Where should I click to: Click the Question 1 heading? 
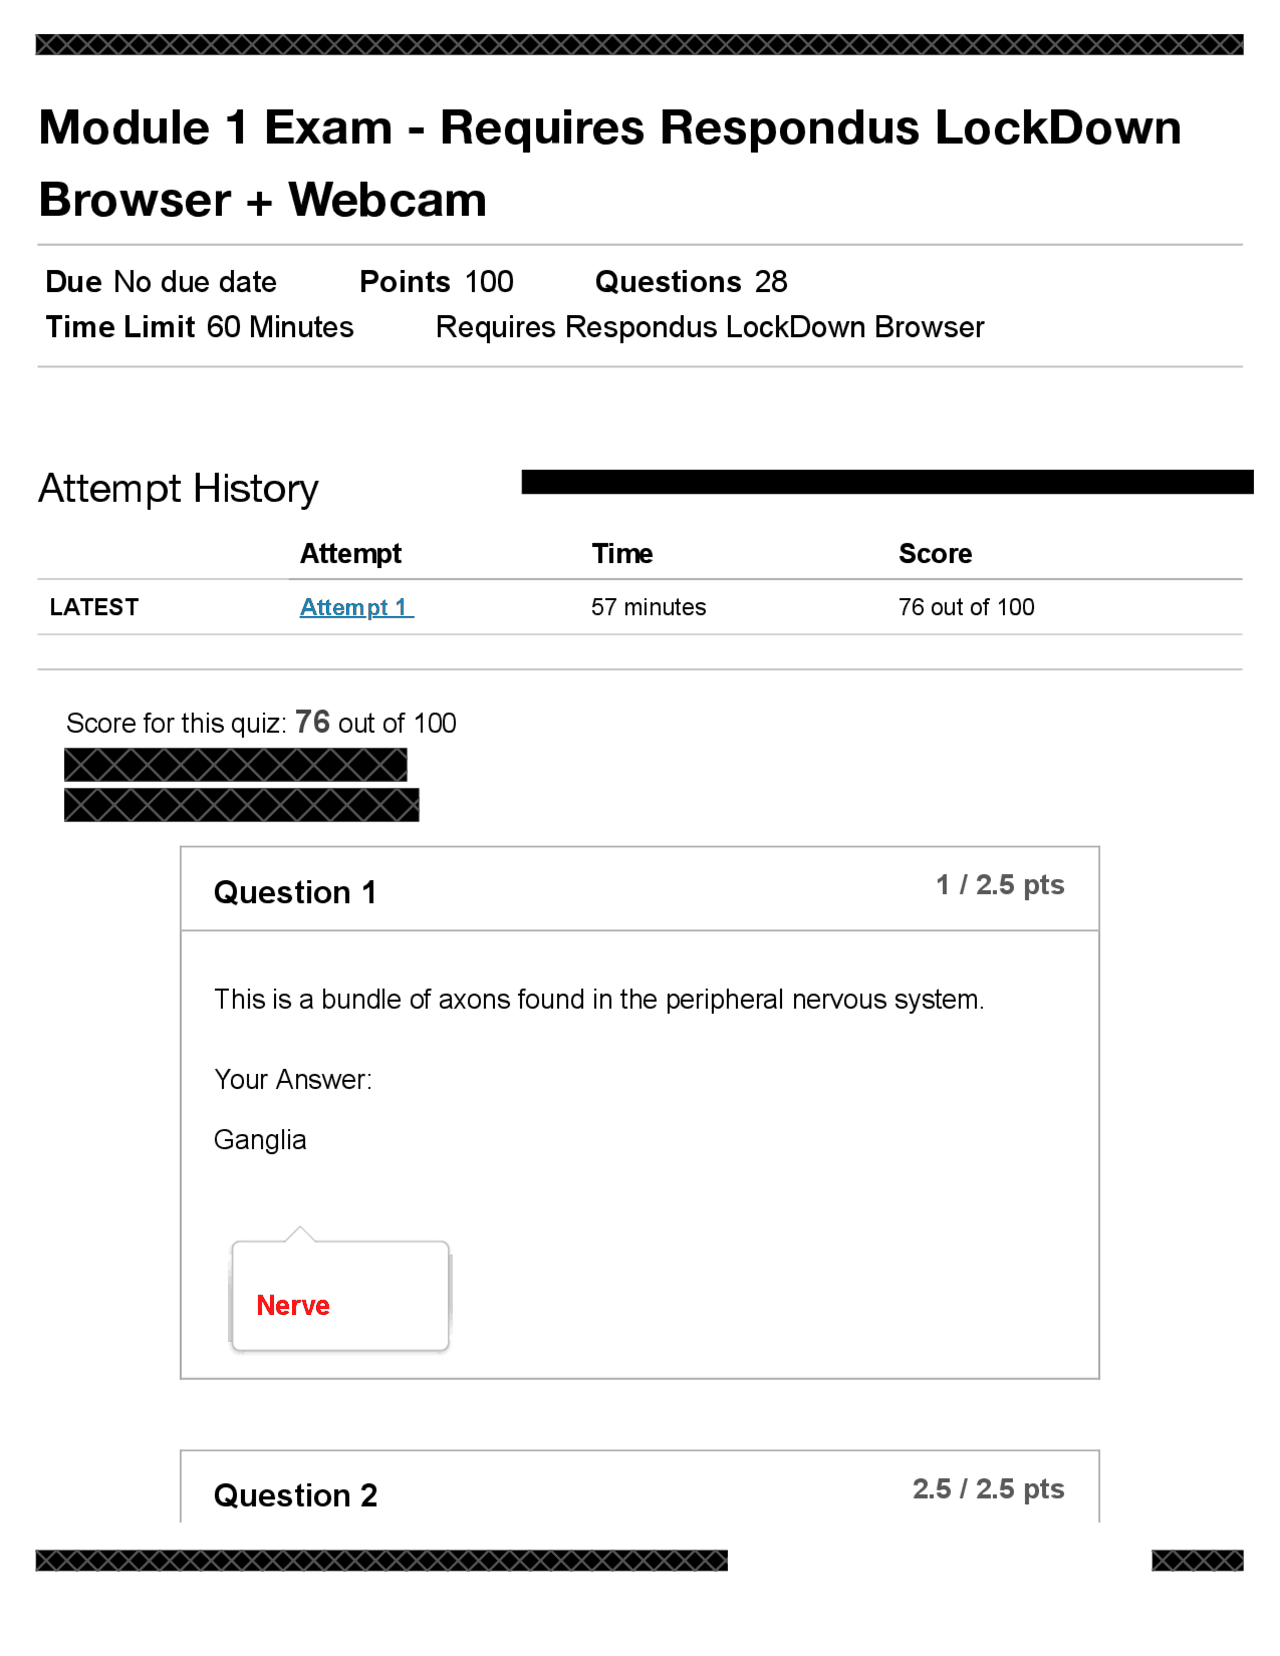295,892
